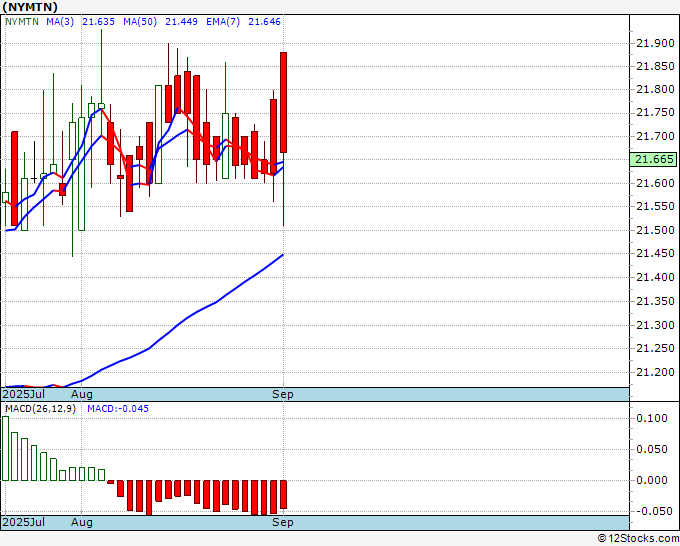The height and width of the screenshot is (546, 680).
Task: Click the MA(3) indicator label
Action: click(x=60, y=22)
